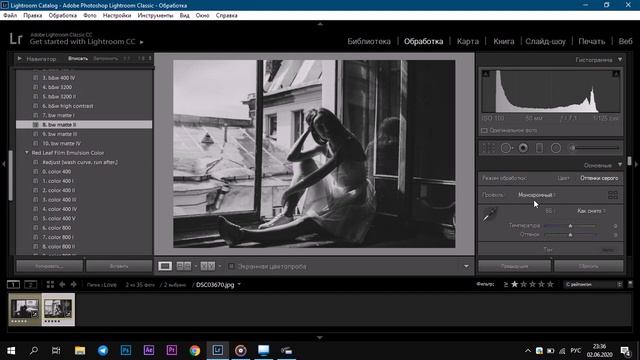Open Telegram from the taskbar
This screenshot has height=360, width=640.
coord(103,350)
